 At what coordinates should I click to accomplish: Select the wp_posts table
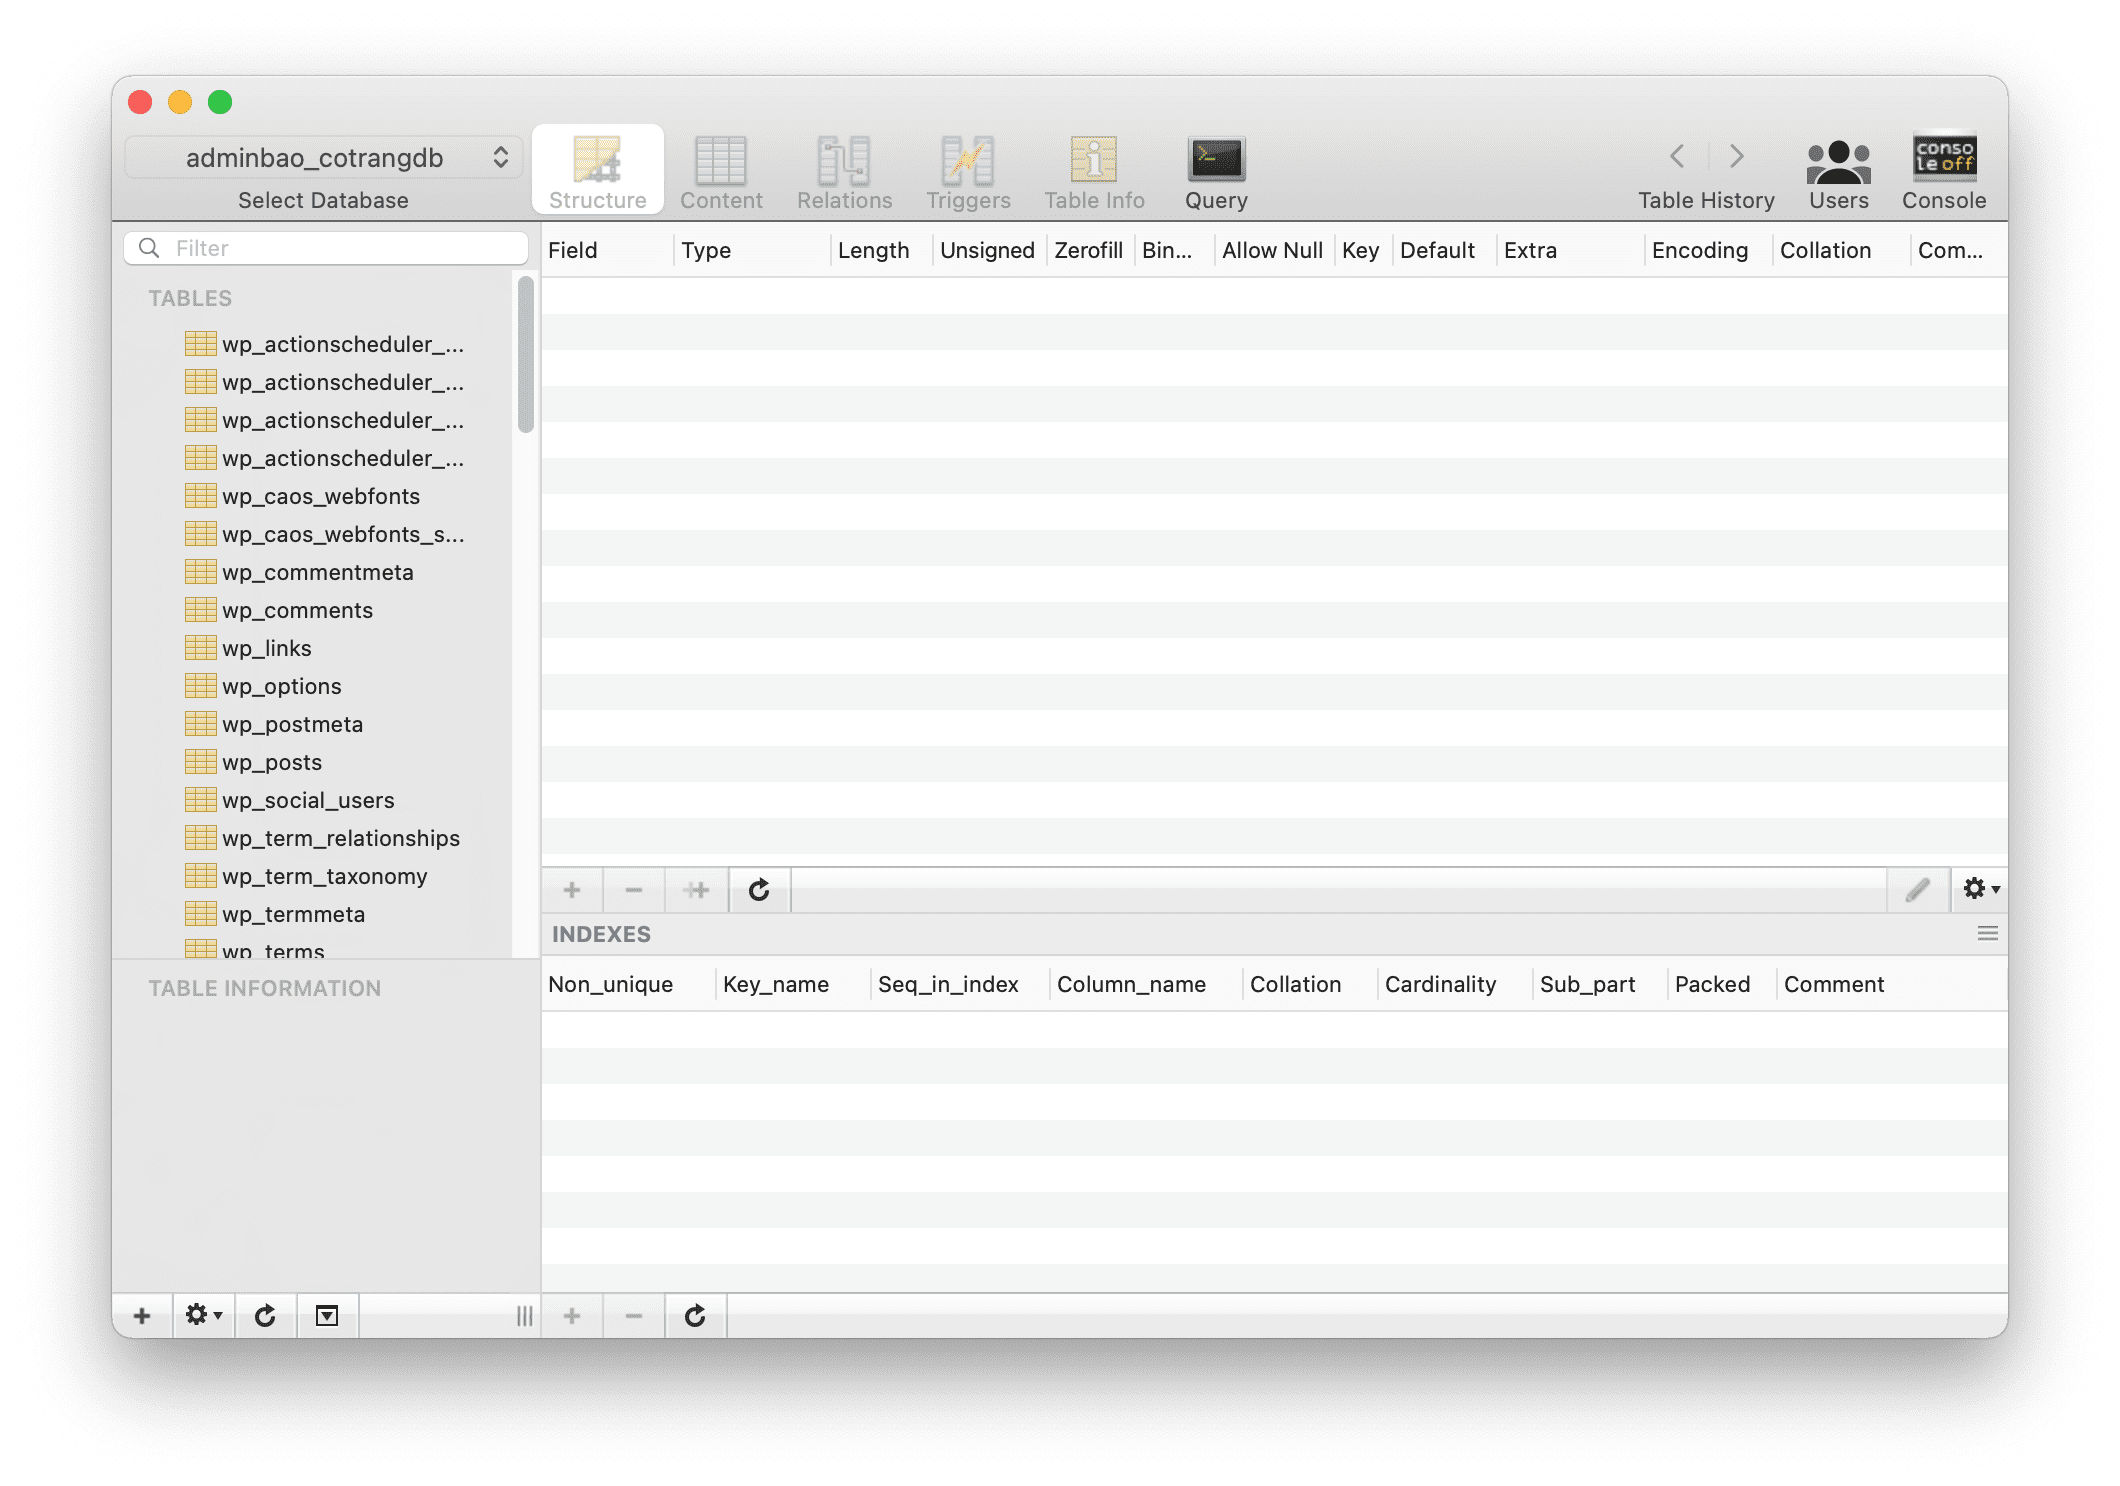pos(272,762)
